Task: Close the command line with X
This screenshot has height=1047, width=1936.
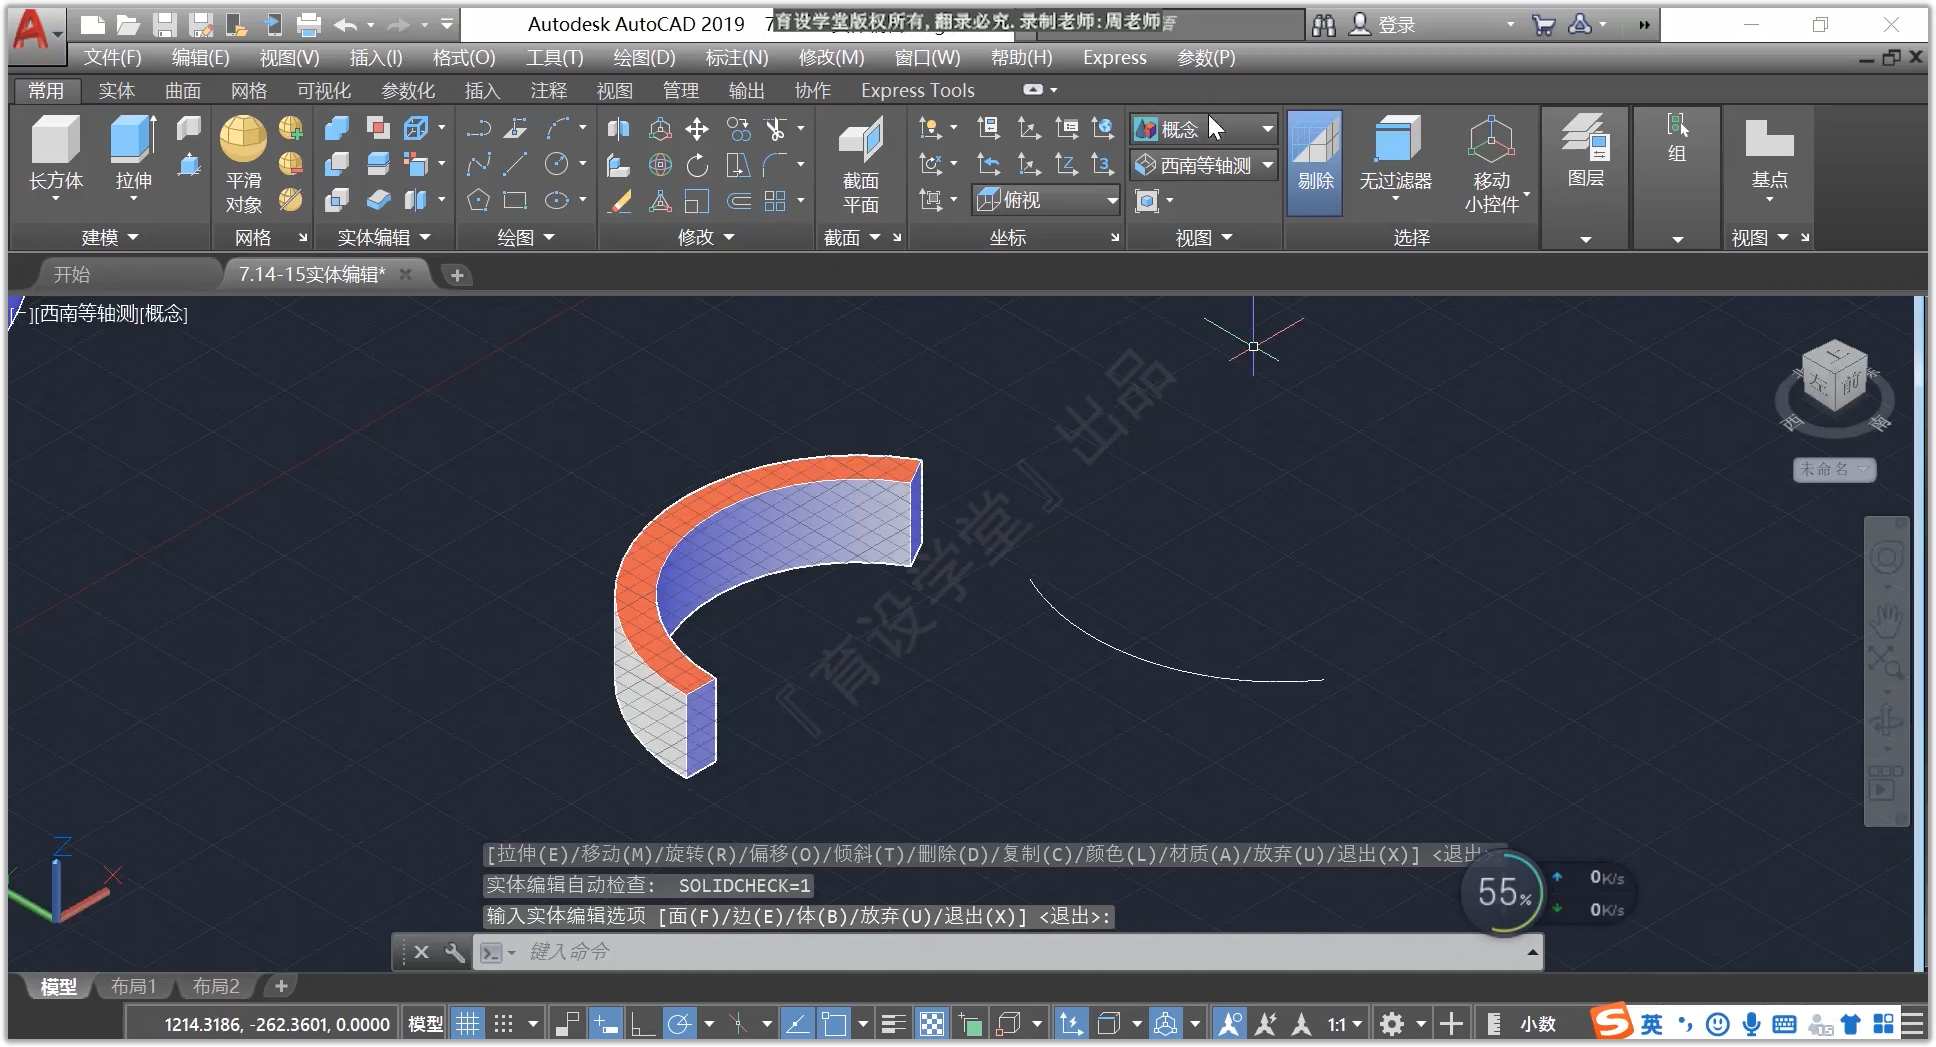Action: (421, 952)
